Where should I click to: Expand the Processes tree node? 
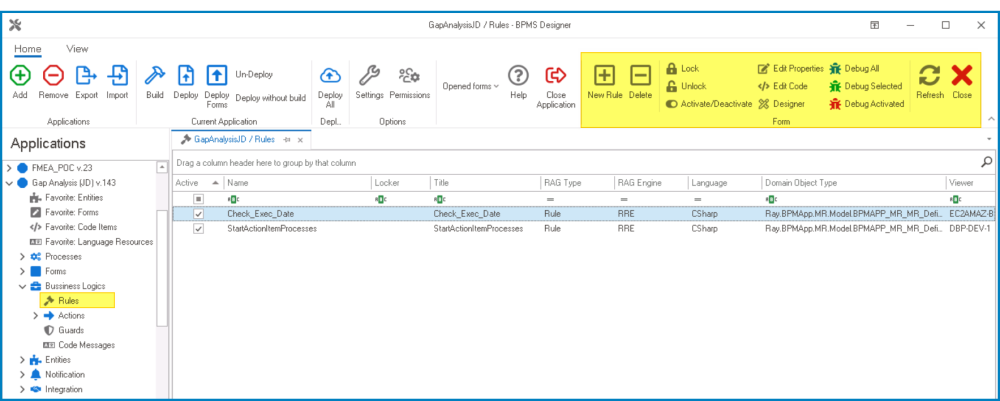click(x=23, y=257)
